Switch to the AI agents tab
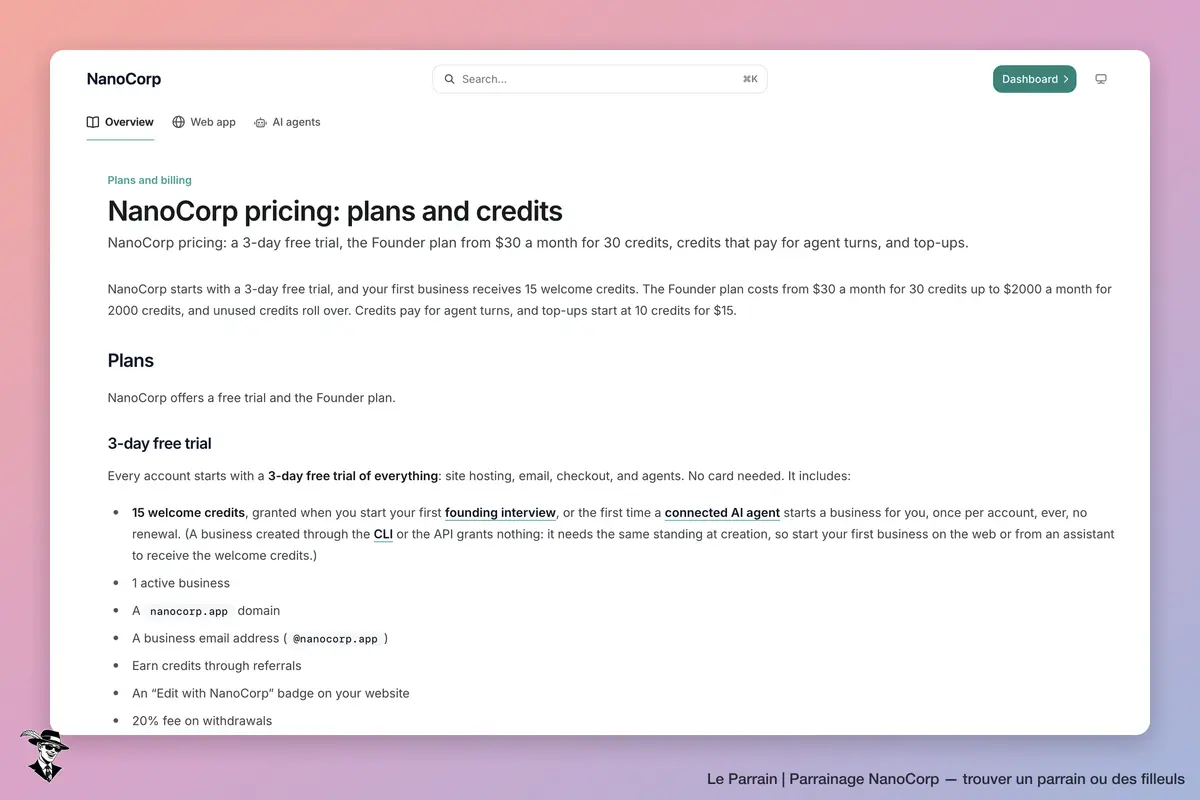This screenshot has height=800, width=1200. pos(287,122)
